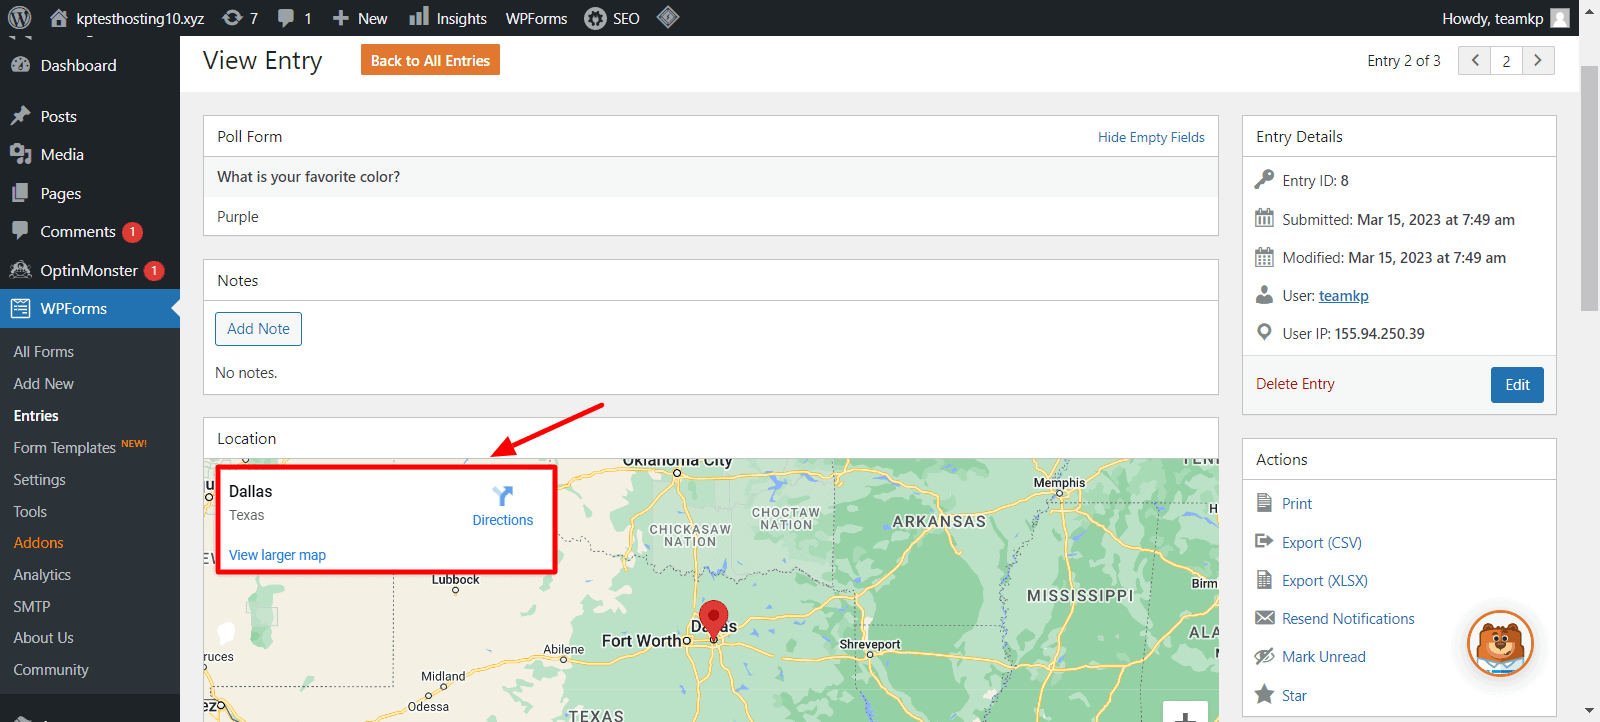The height and width of the screenshot is (722, 1600).
Task: Toggle Hide Empty Fields
Action: (1151, 137)
